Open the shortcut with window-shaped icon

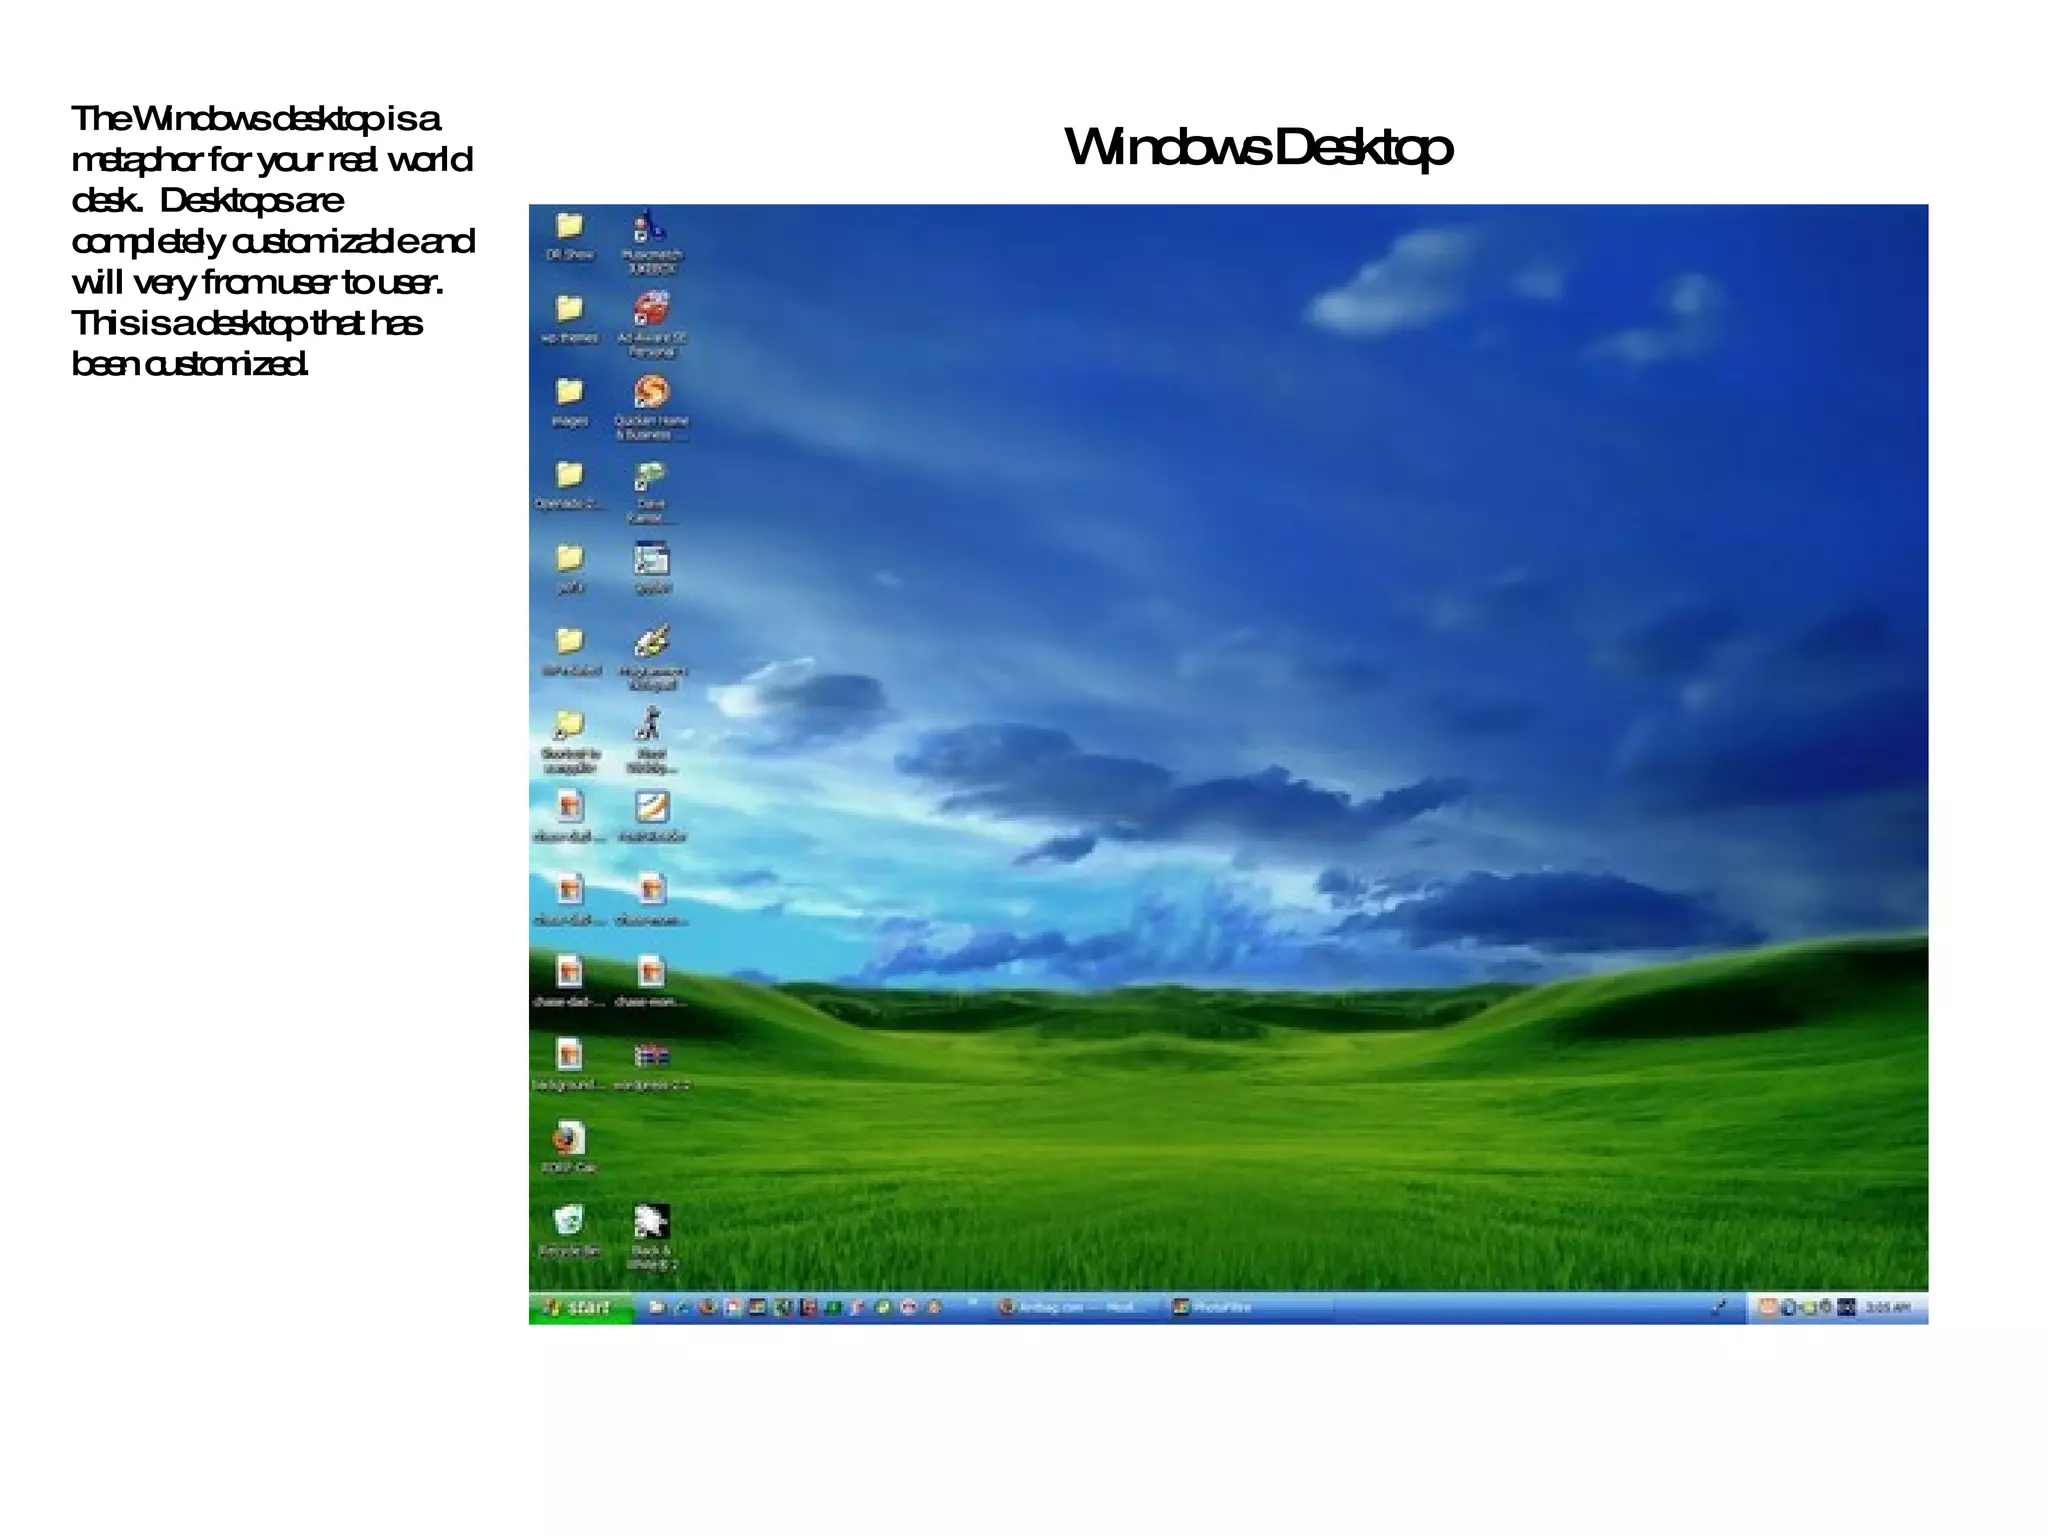pyautogui.click(x=651, y=568)
